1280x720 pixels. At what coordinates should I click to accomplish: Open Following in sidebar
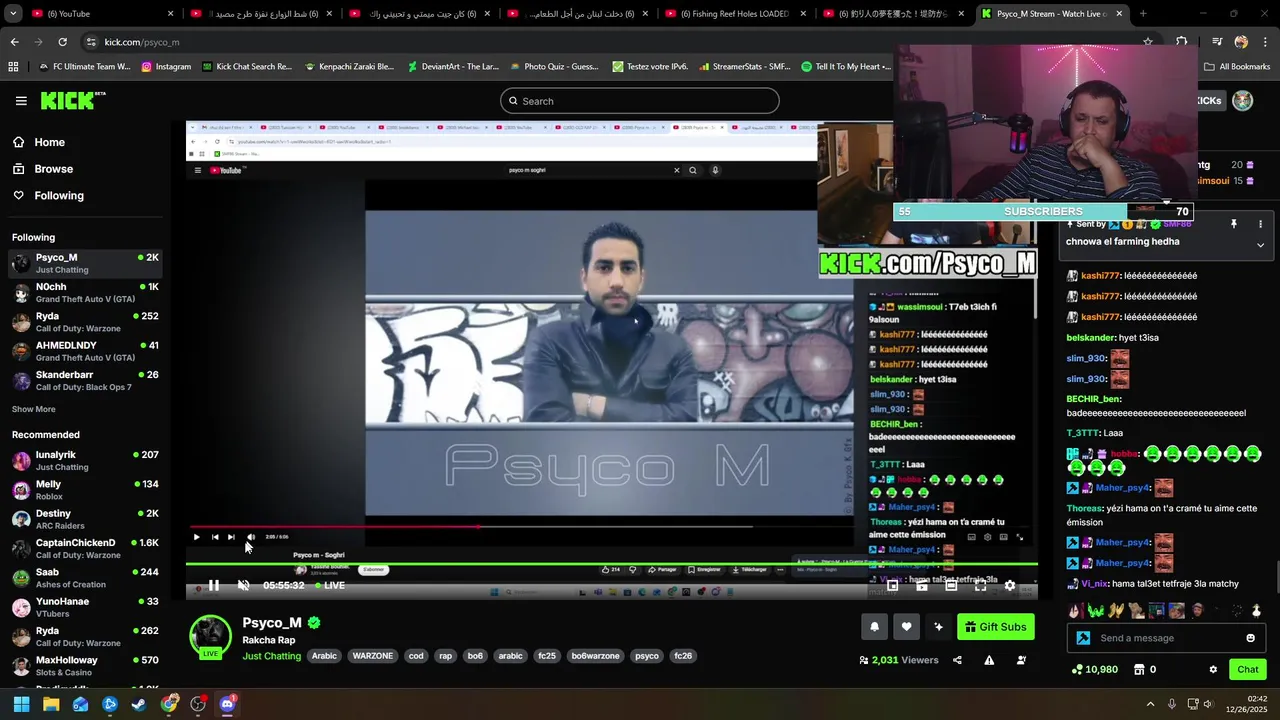(x=48, y=196)
